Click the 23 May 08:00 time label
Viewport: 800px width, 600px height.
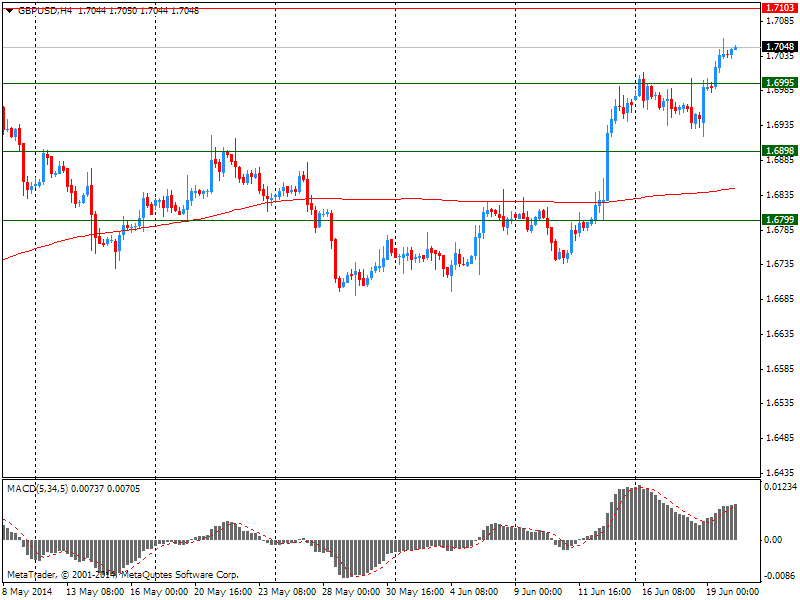(x=287, y=592)
